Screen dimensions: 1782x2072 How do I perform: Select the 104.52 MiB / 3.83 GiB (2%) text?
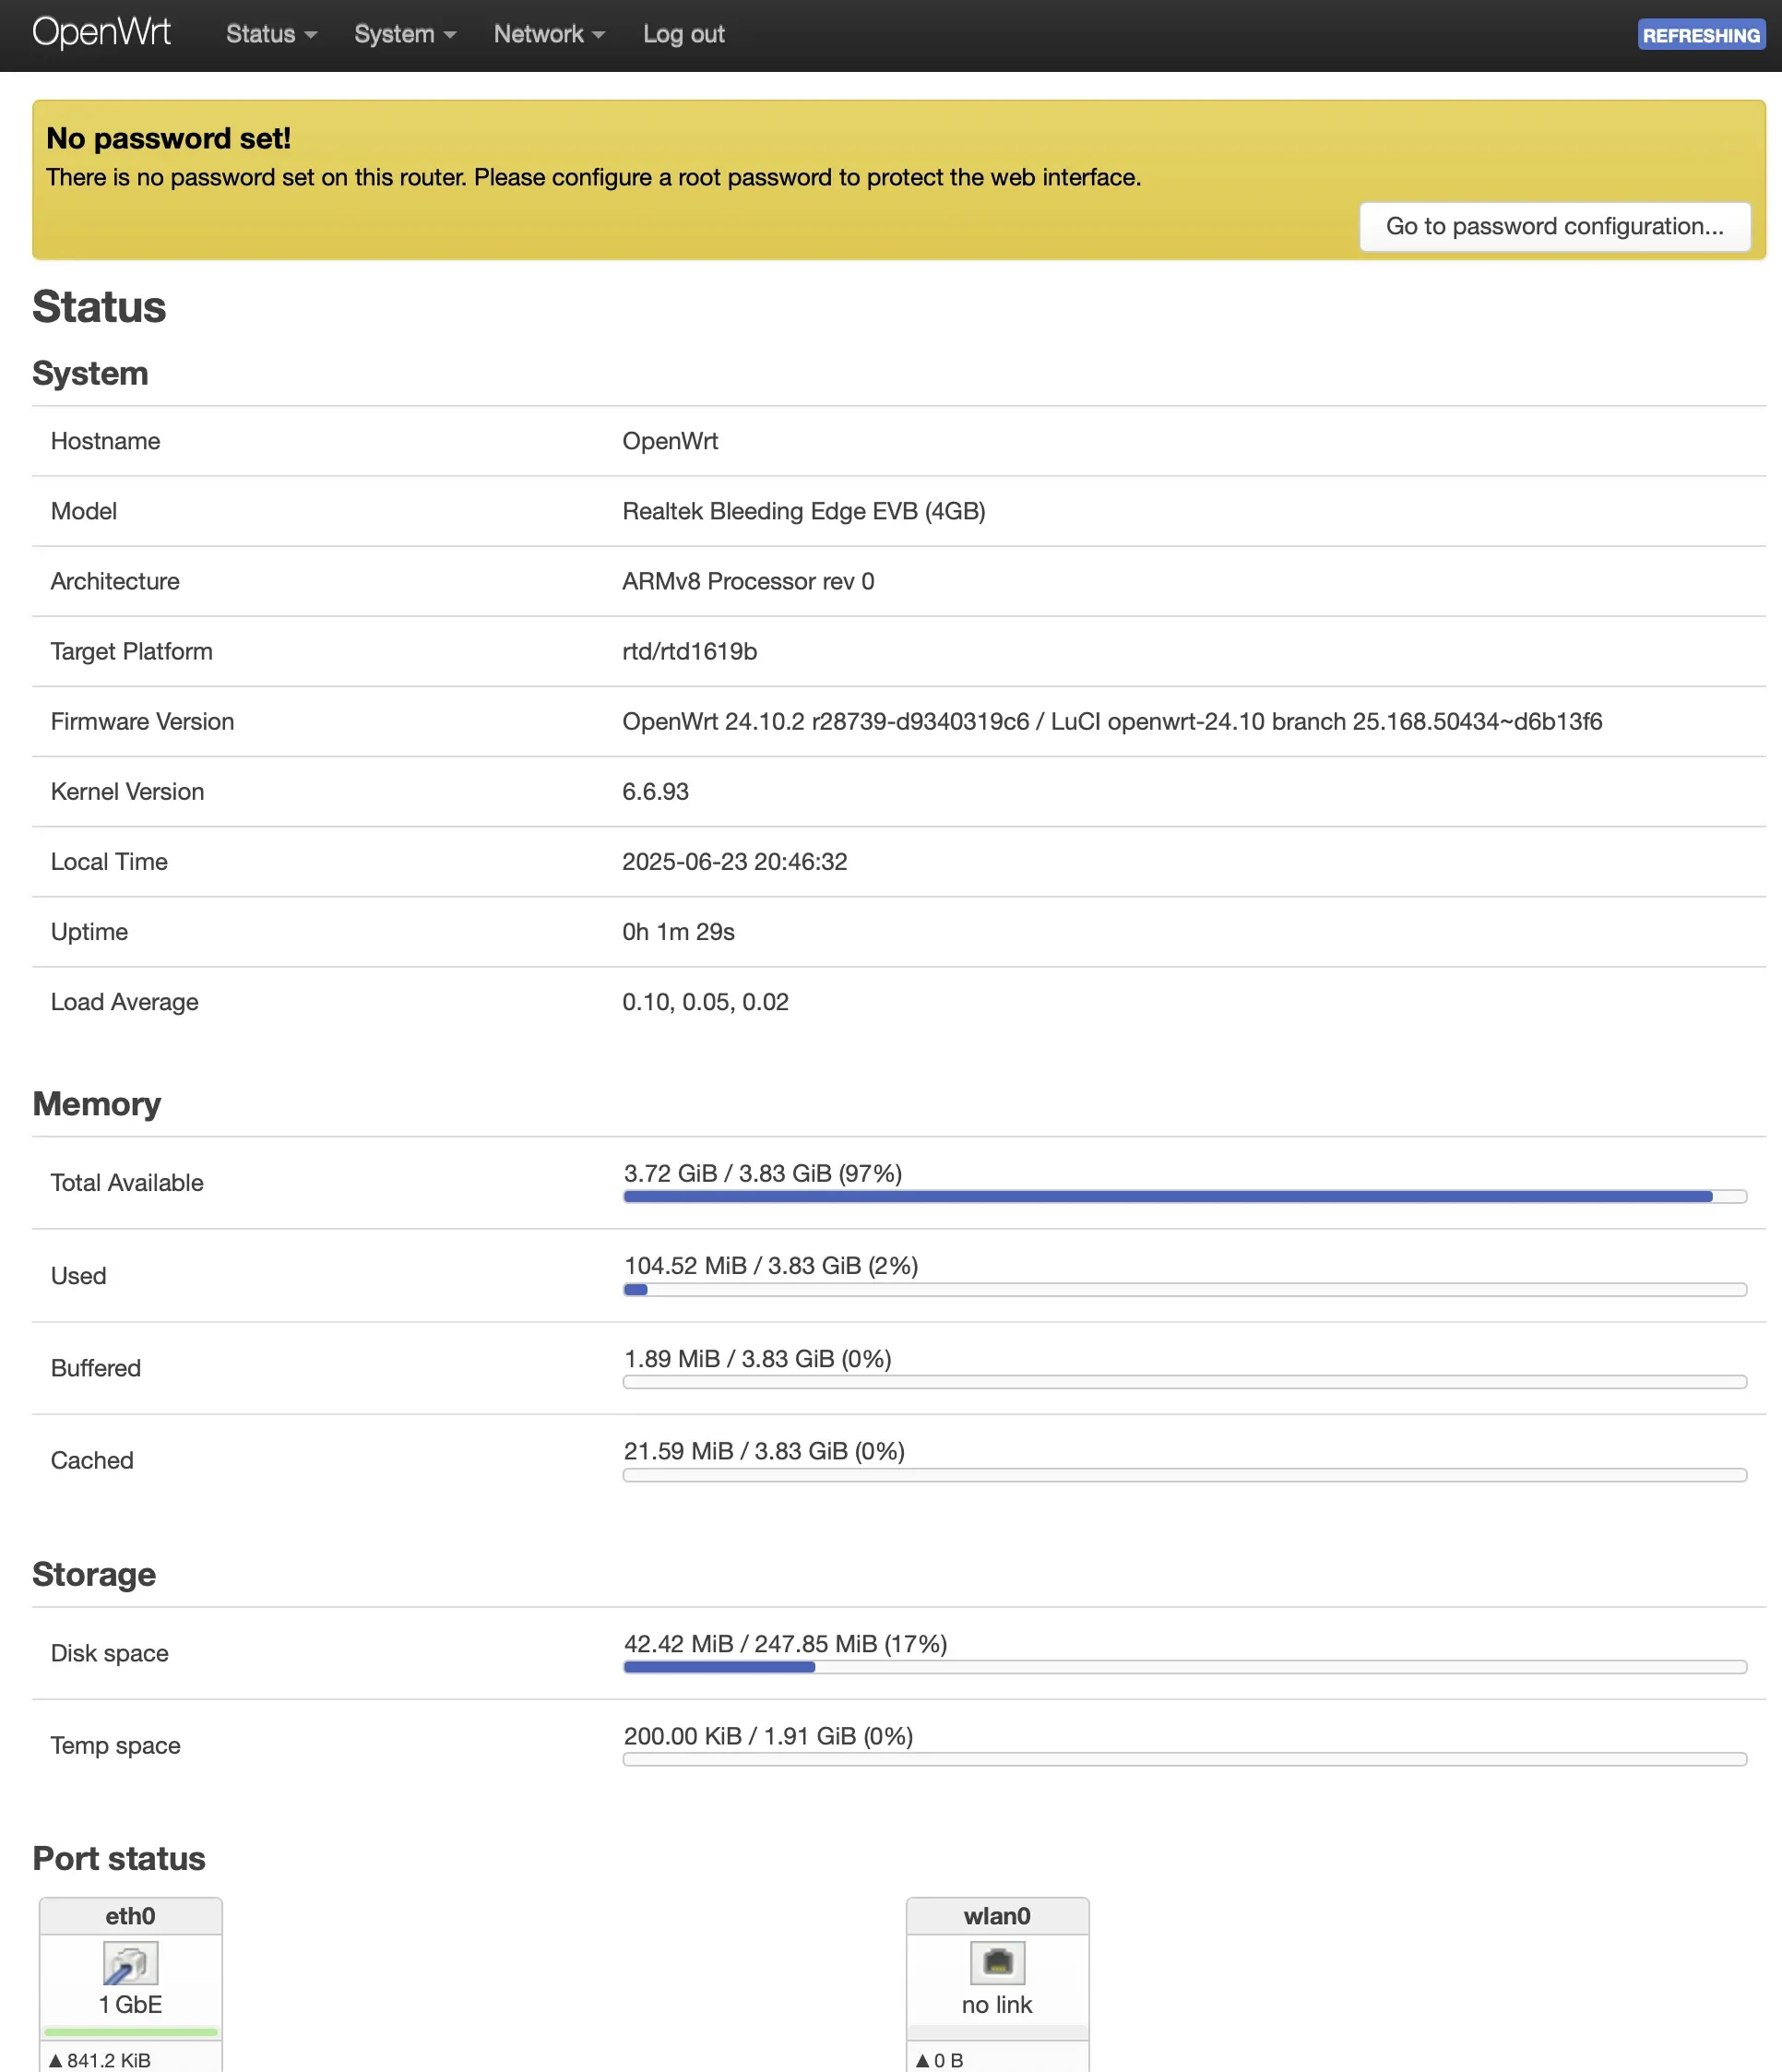pyautogui.click(x=771, y=1265)
